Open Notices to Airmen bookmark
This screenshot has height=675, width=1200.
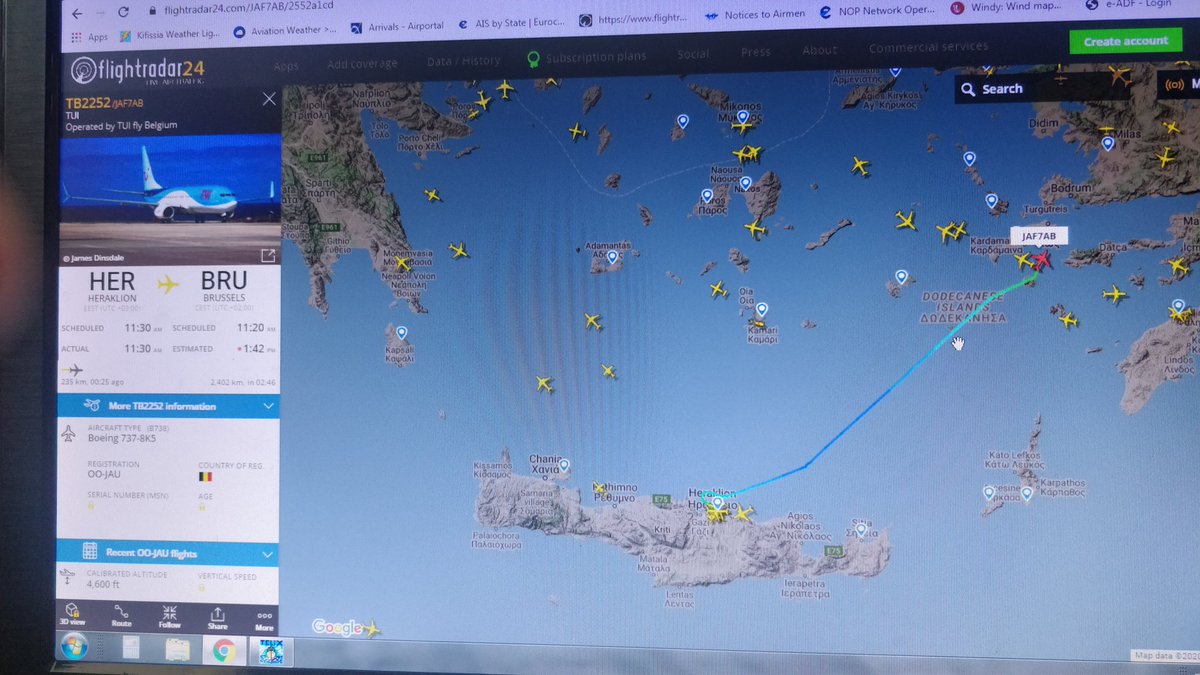point(753,15)
